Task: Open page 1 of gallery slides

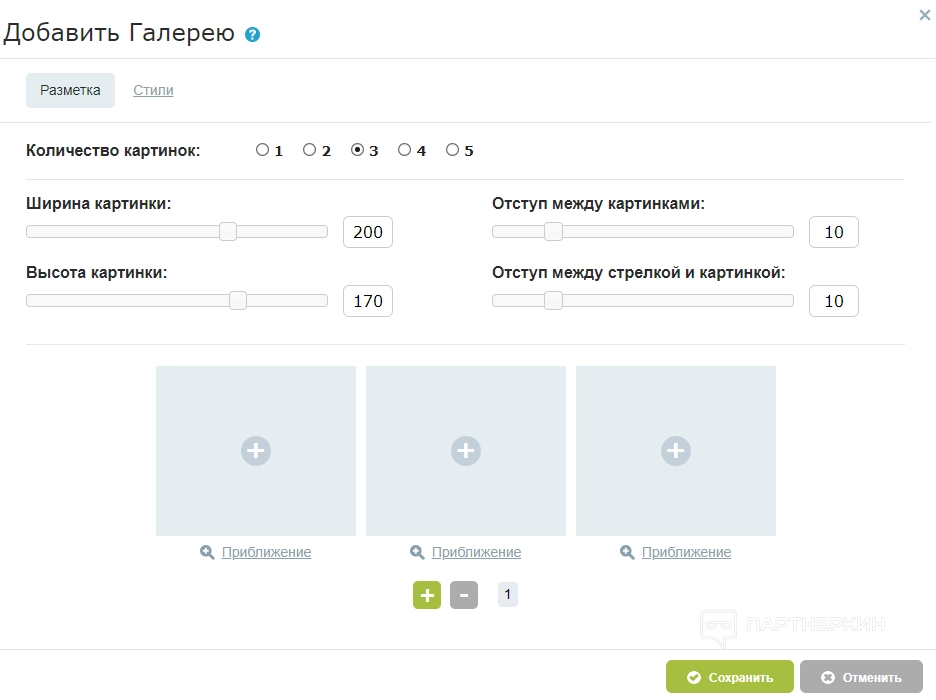Action: point(508,595)
